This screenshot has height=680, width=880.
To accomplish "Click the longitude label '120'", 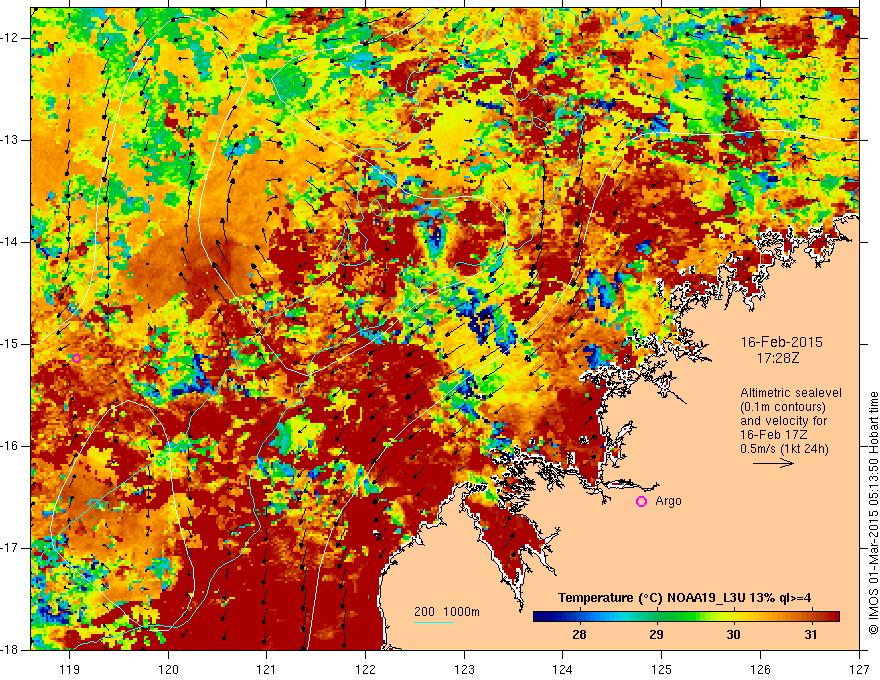I will (168, 669).
